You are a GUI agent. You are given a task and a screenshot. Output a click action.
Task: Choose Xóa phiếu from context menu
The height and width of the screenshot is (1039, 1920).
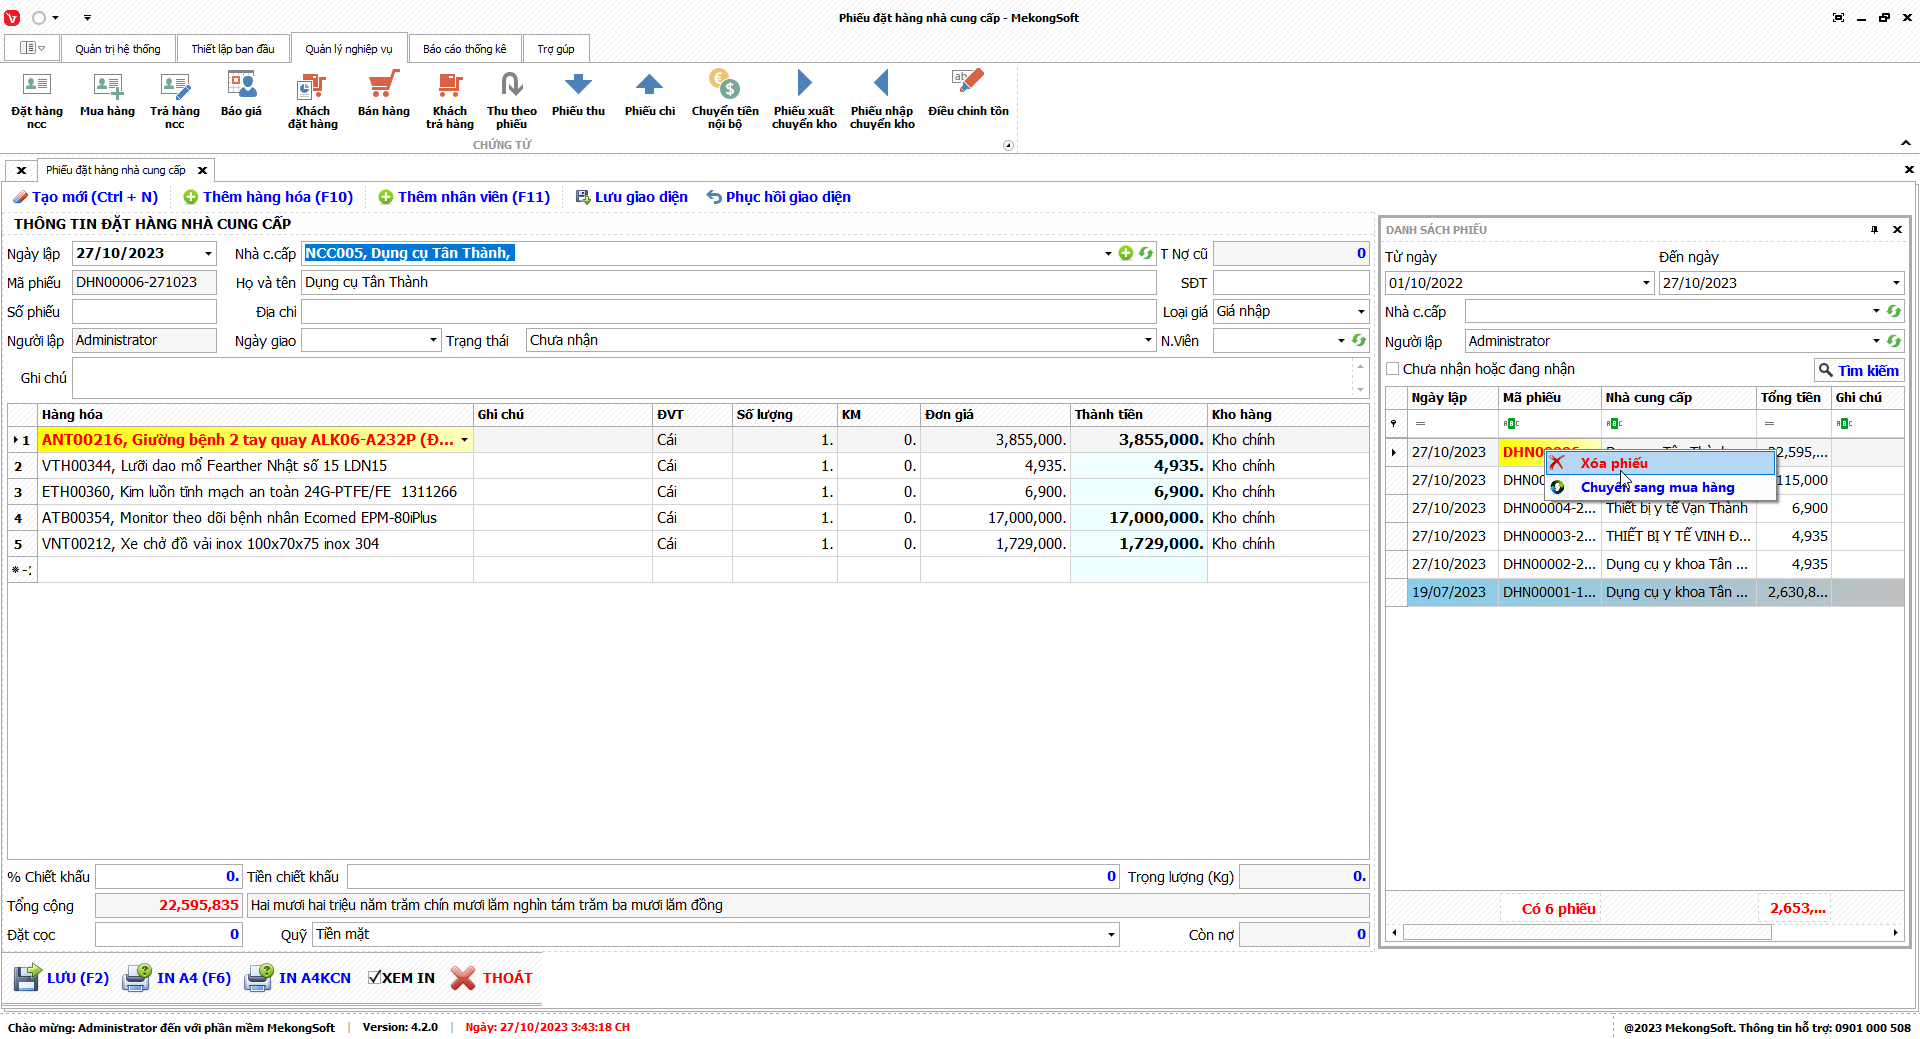(1613, 463)
